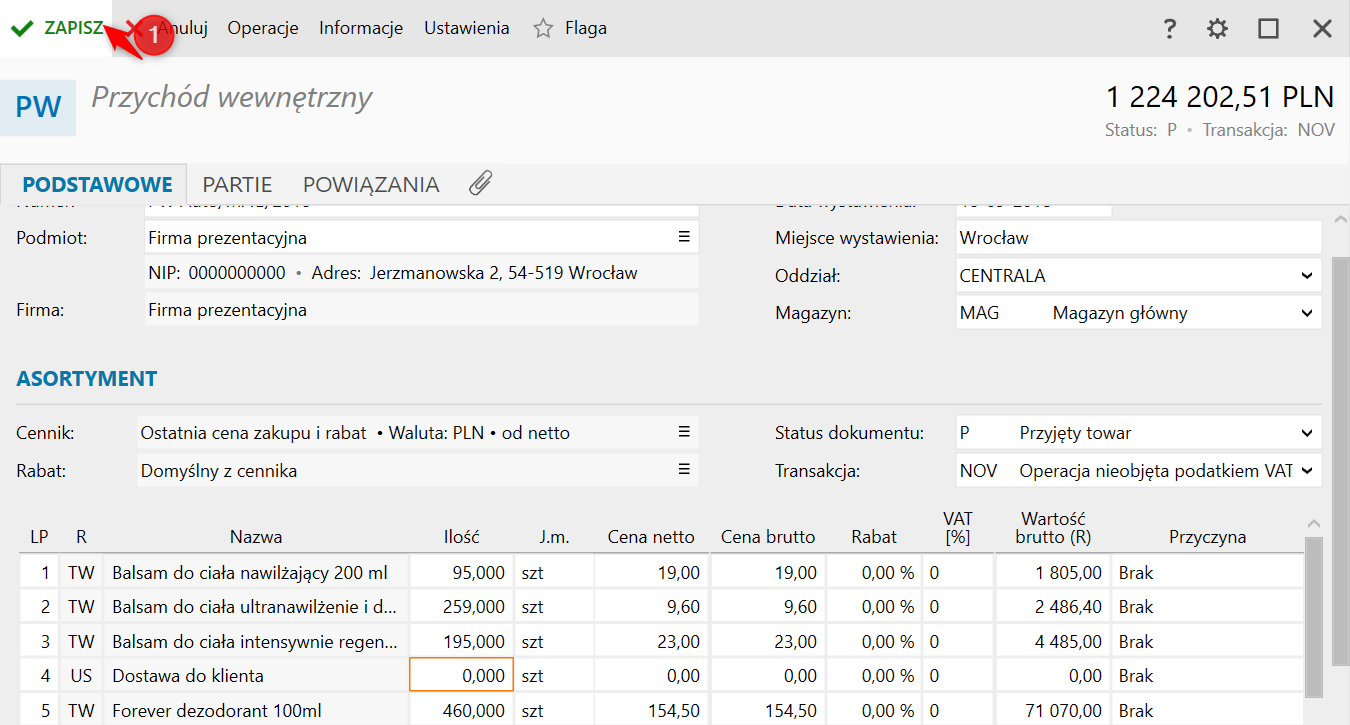Image resolution: width=1350 pixels, height=725 pixels.
Task: Click the J.m. column header
Action: point(553,537)
